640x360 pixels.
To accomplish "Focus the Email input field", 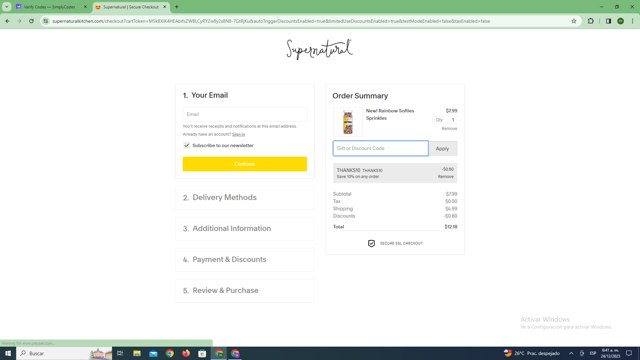I will click(244, 114).
